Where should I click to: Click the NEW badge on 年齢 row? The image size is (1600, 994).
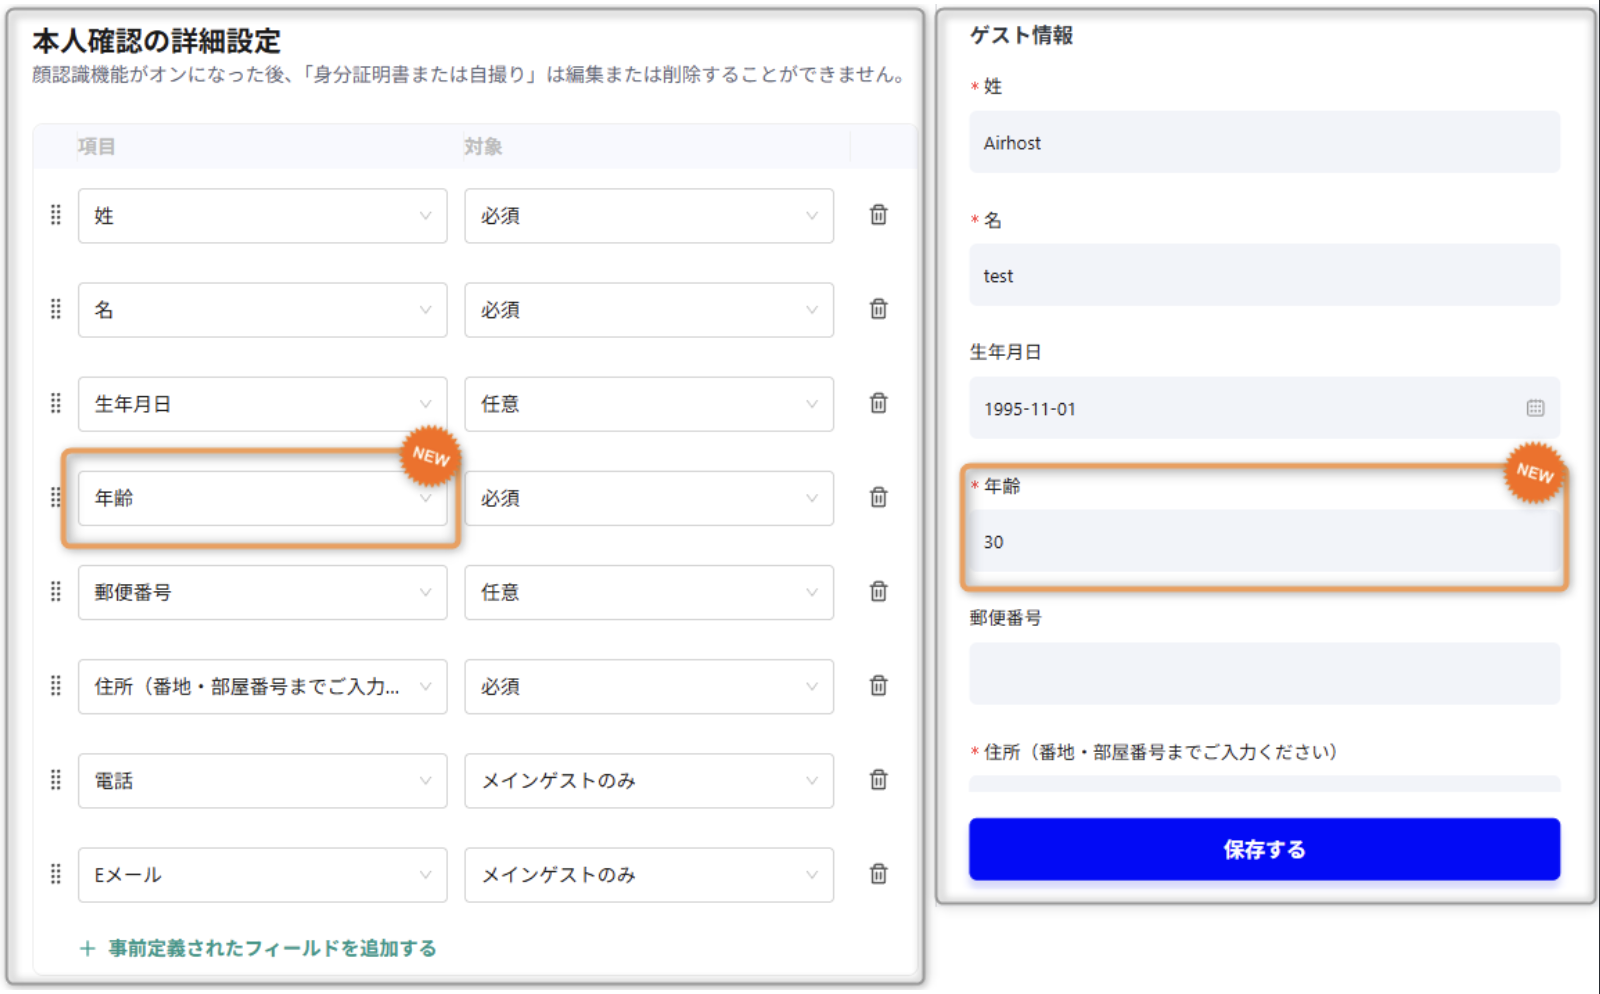[429, 457]
